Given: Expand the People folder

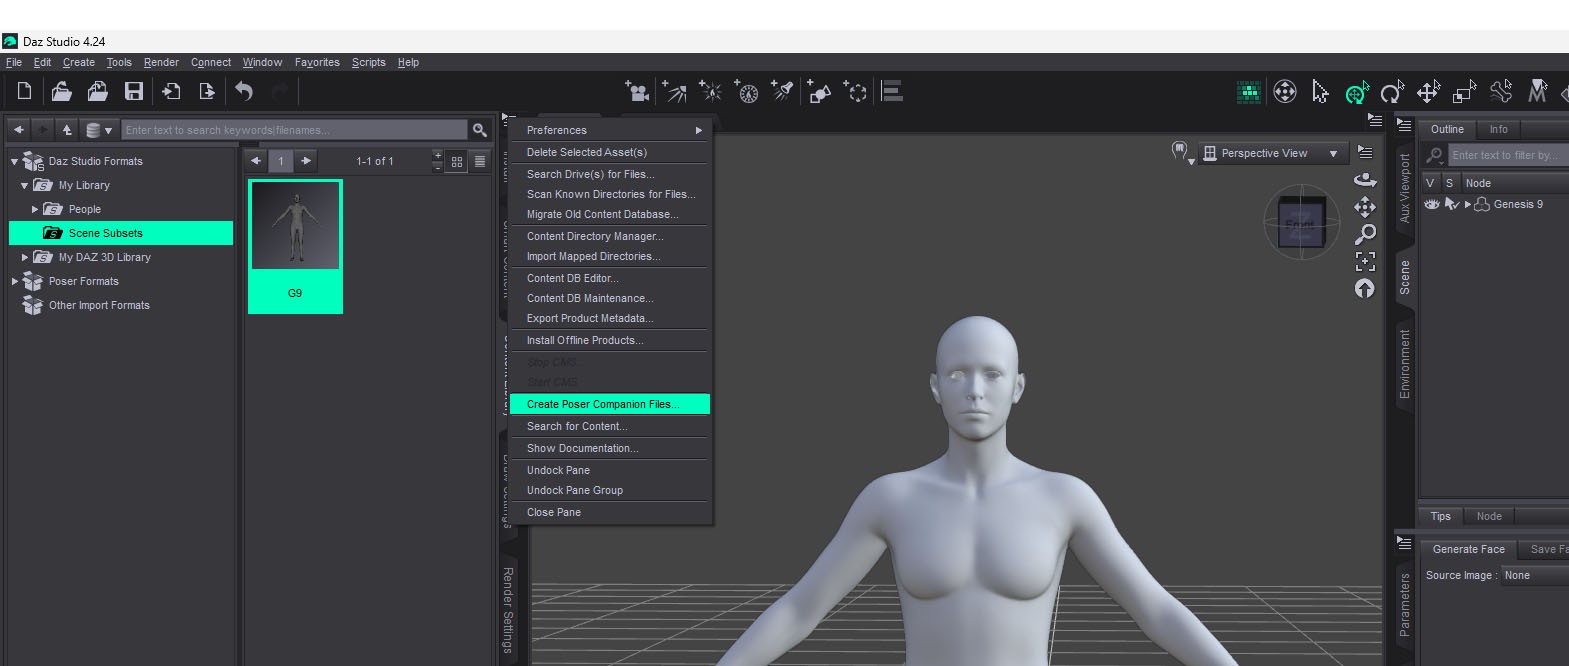Looking at the screenshot, I should [x=35, y=209].
